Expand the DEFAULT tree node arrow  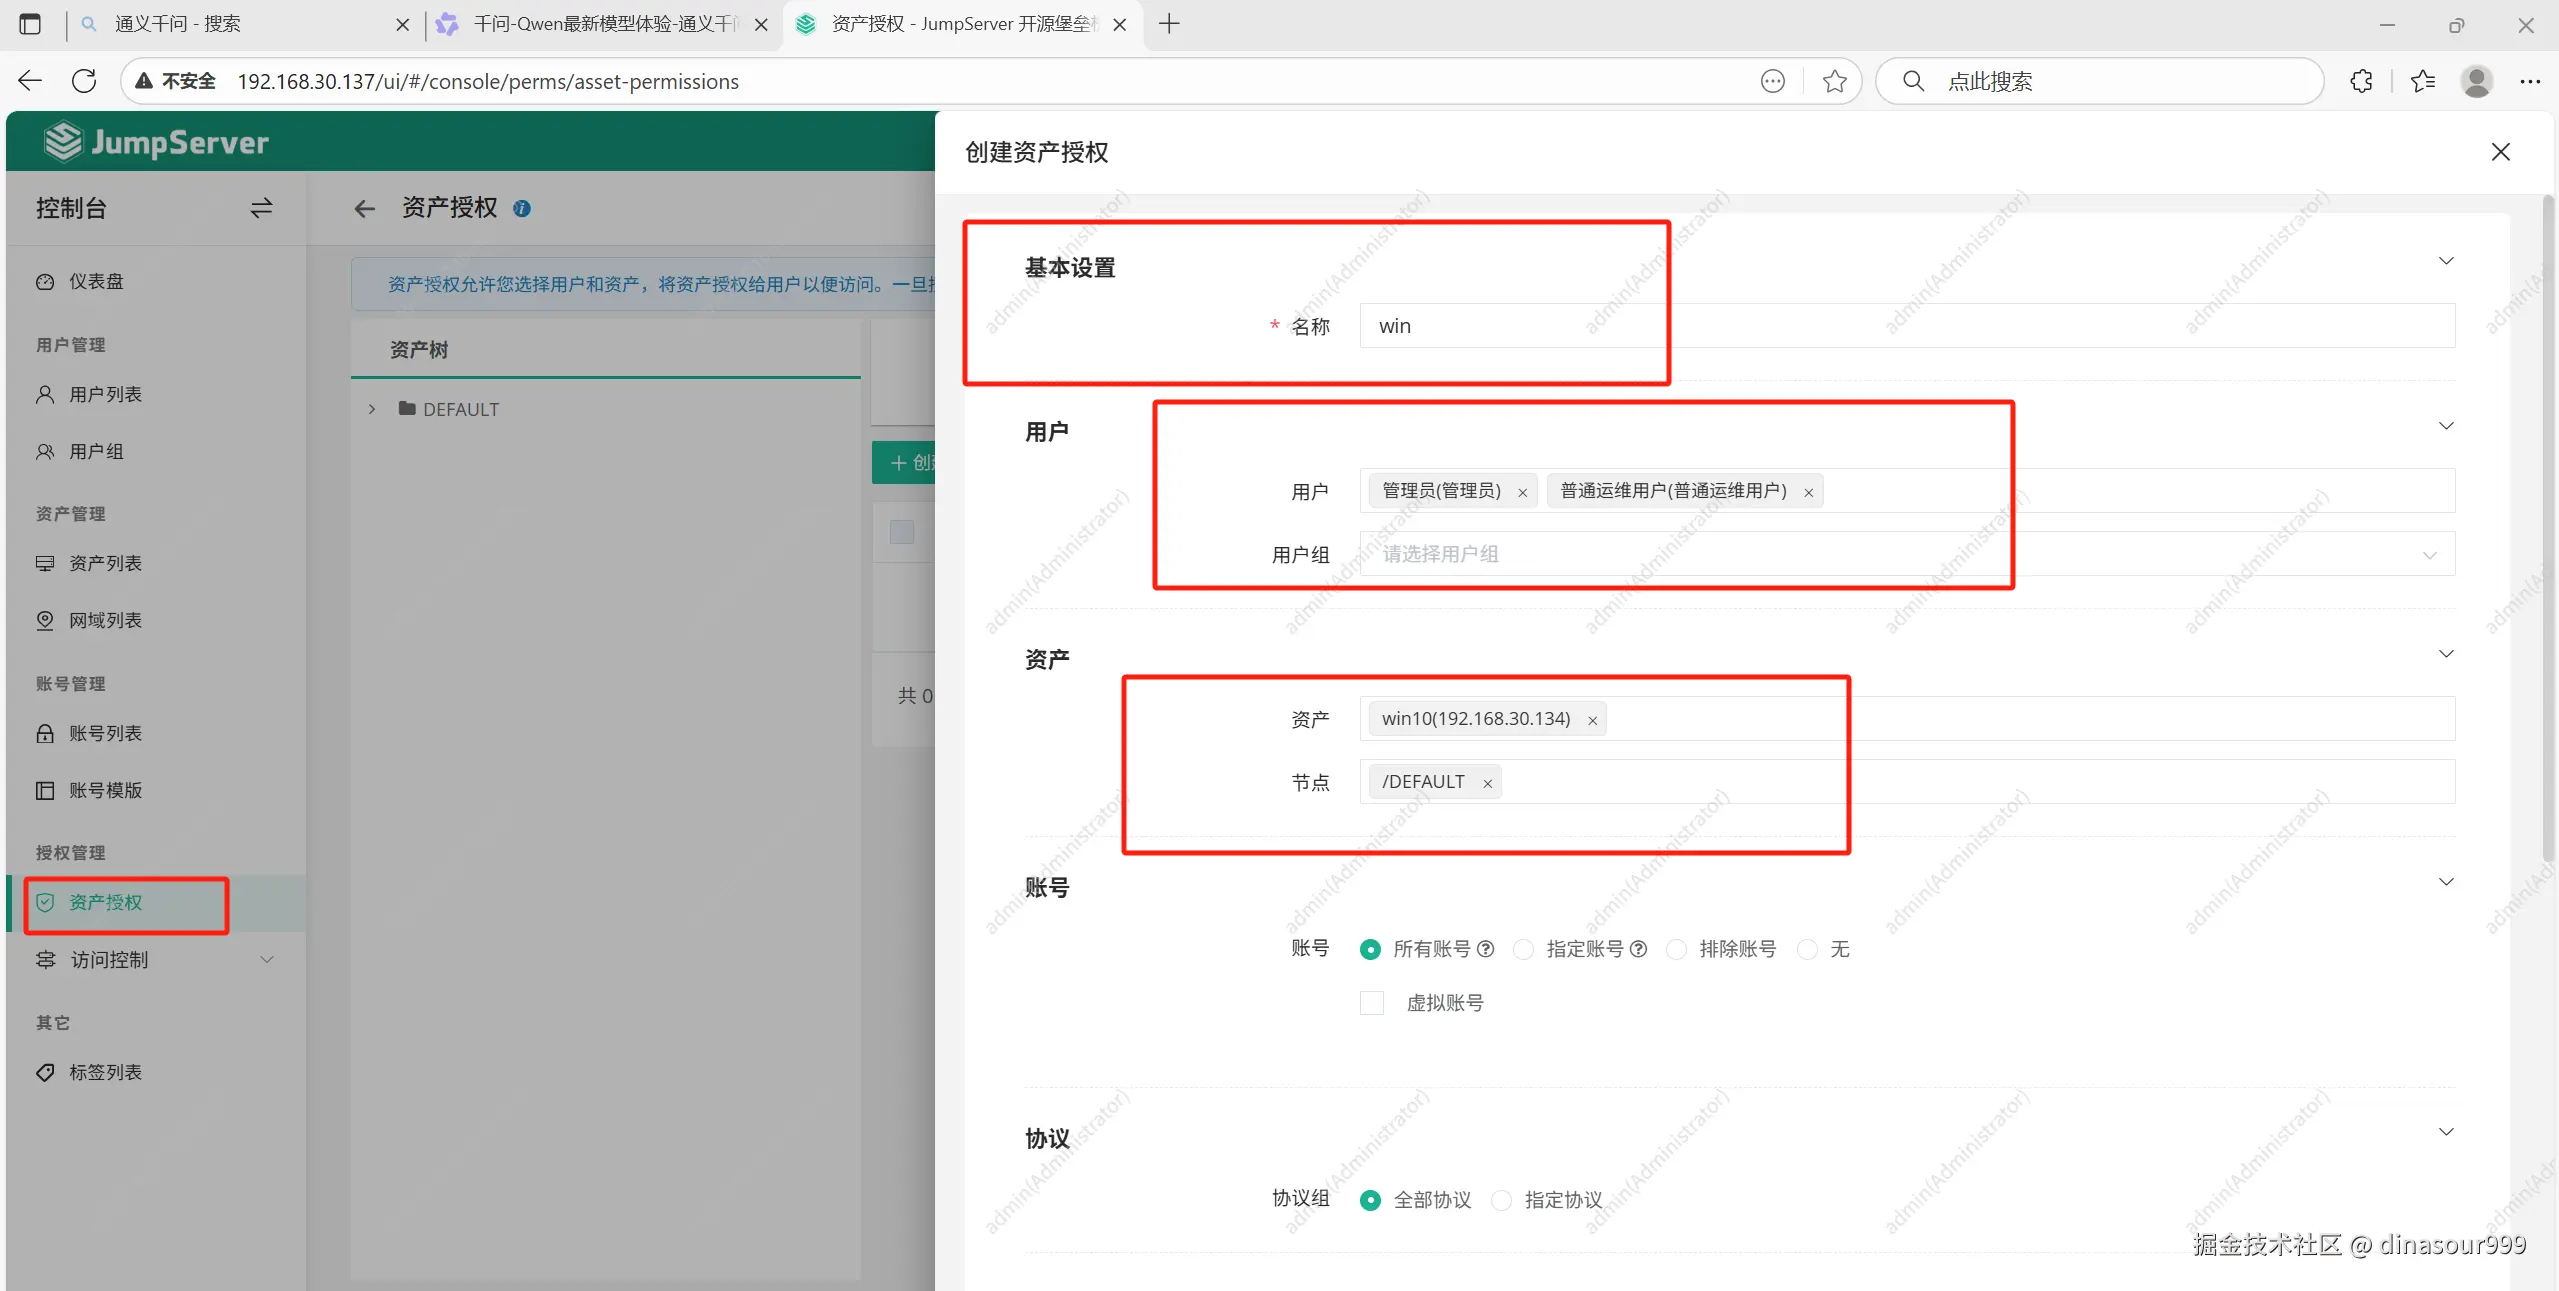pyautogui.click(x=372, y=409)
